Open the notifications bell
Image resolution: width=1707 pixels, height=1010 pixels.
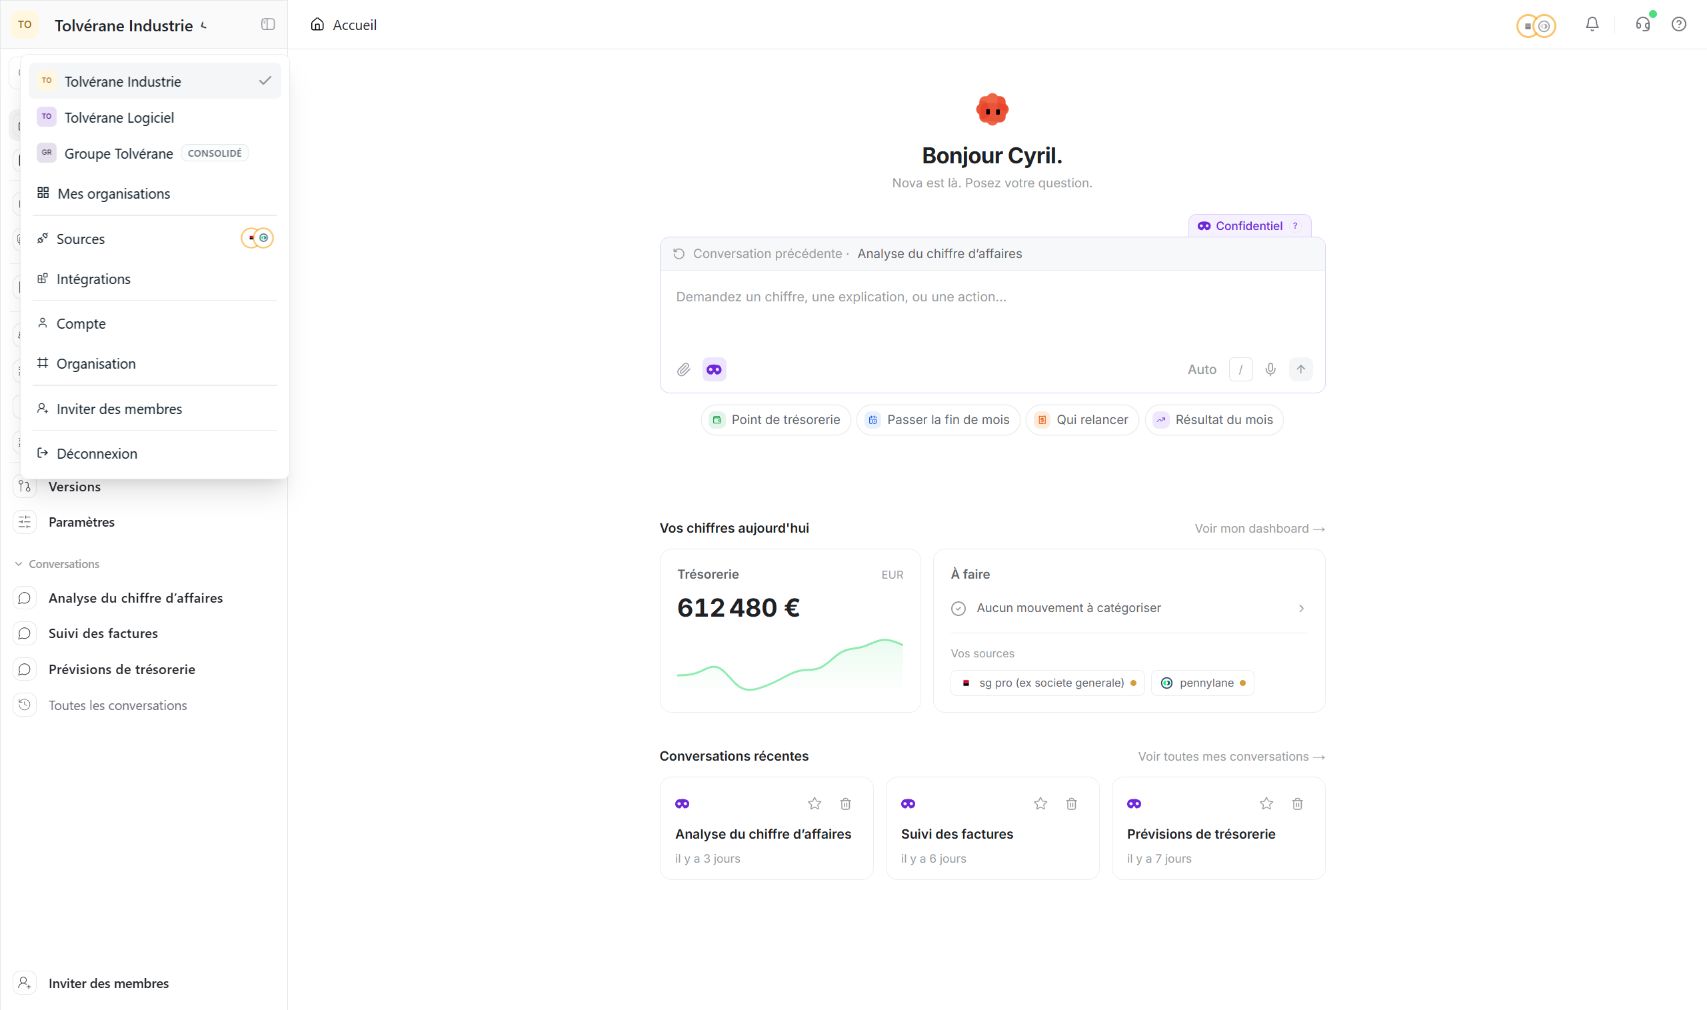(1592, 25)
